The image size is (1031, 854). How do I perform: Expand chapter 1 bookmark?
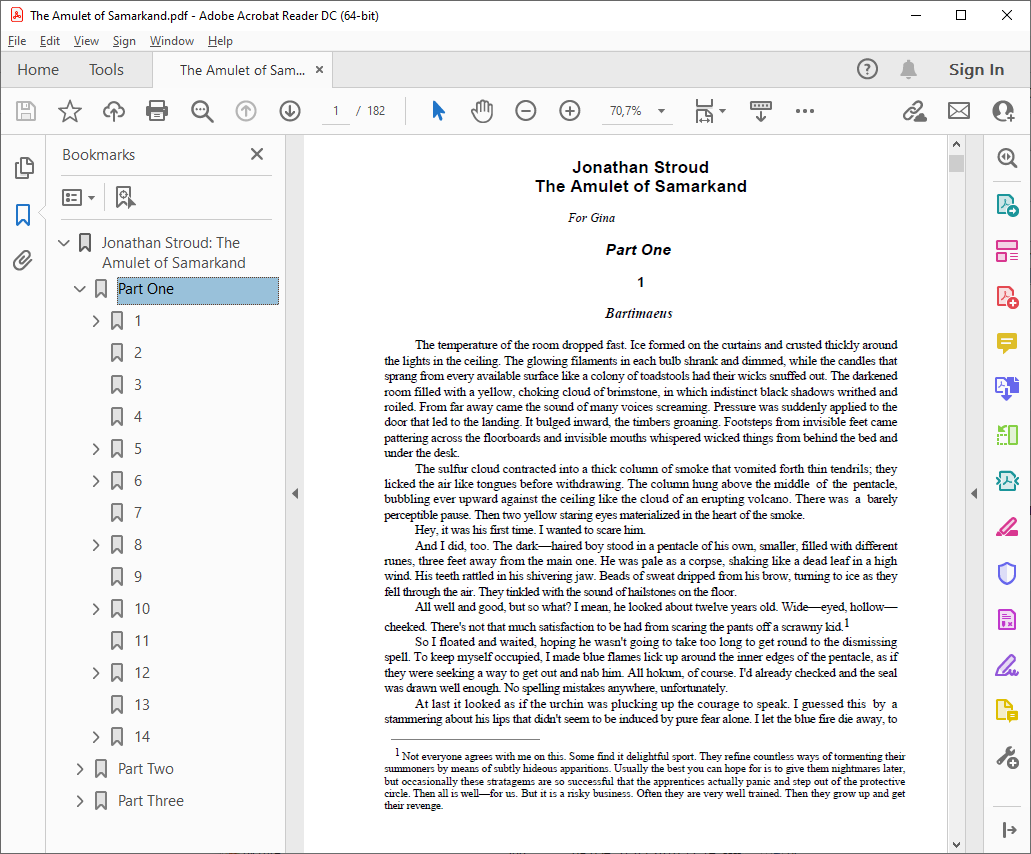coord(96,321)
